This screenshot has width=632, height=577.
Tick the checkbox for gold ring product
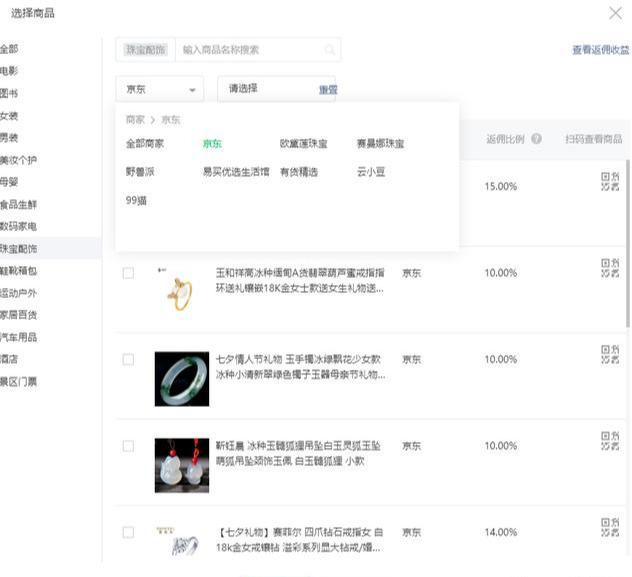tap(128, 273)
